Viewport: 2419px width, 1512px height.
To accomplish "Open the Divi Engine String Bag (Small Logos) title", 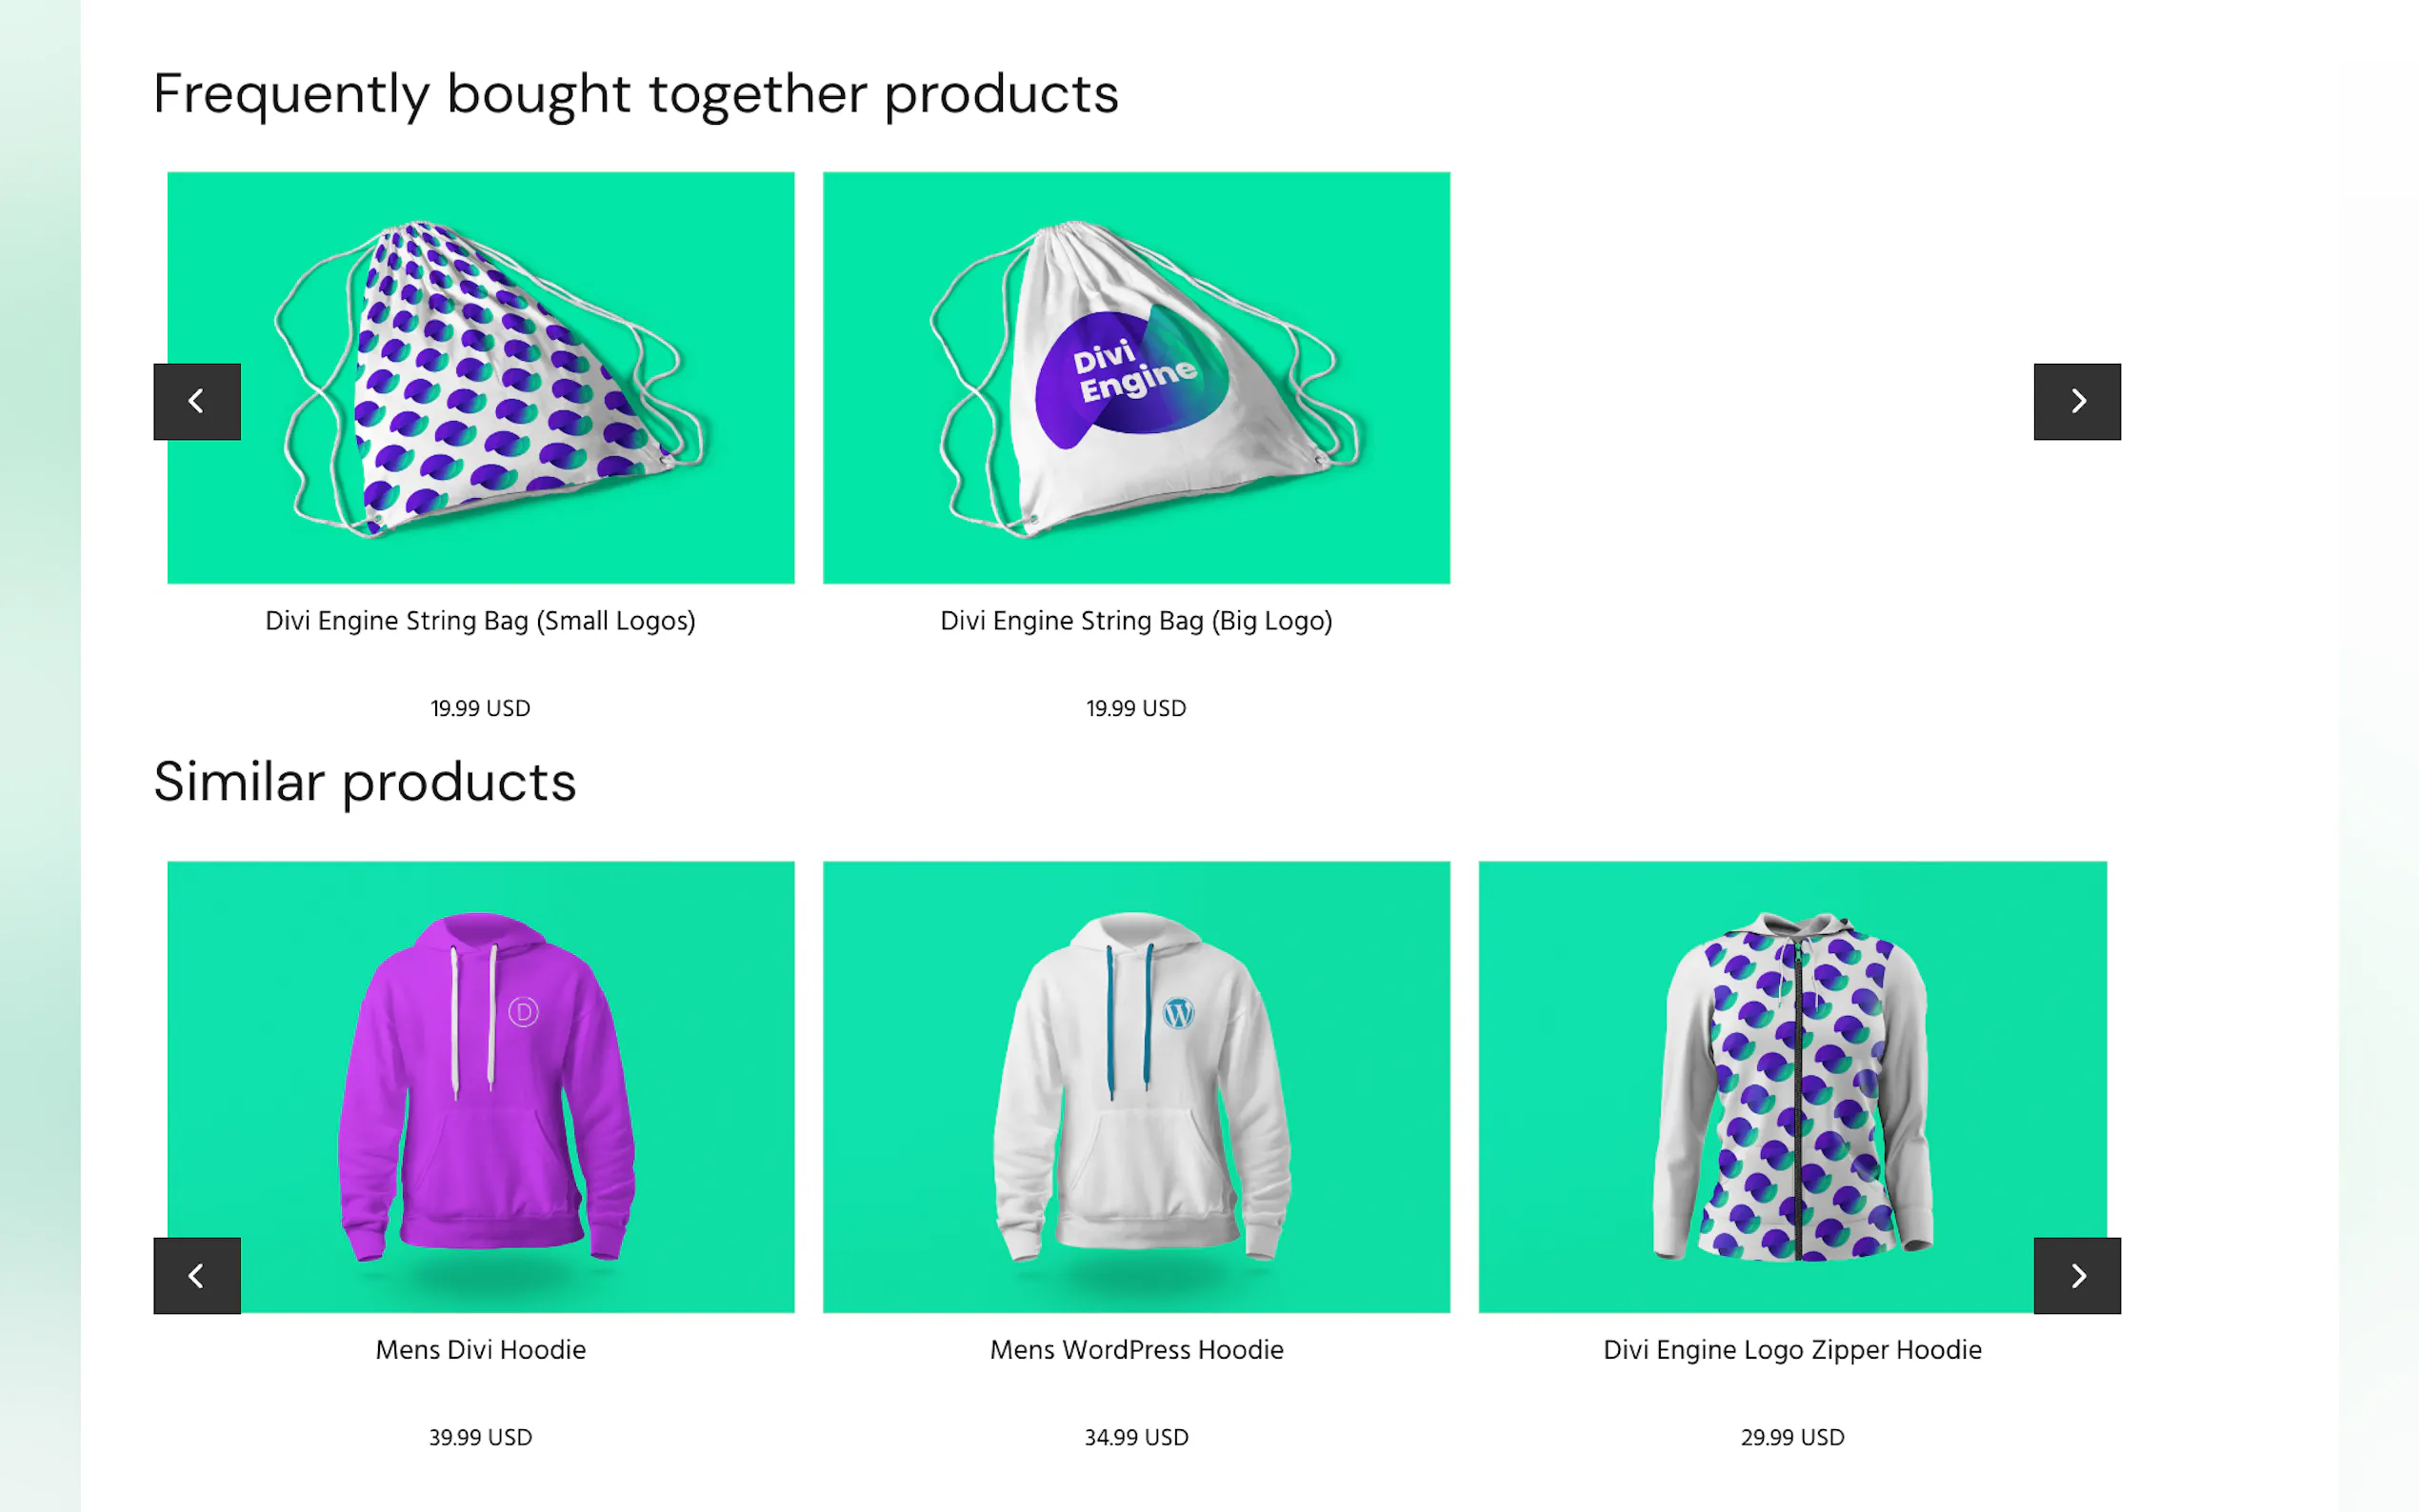I will coord(480,621).
